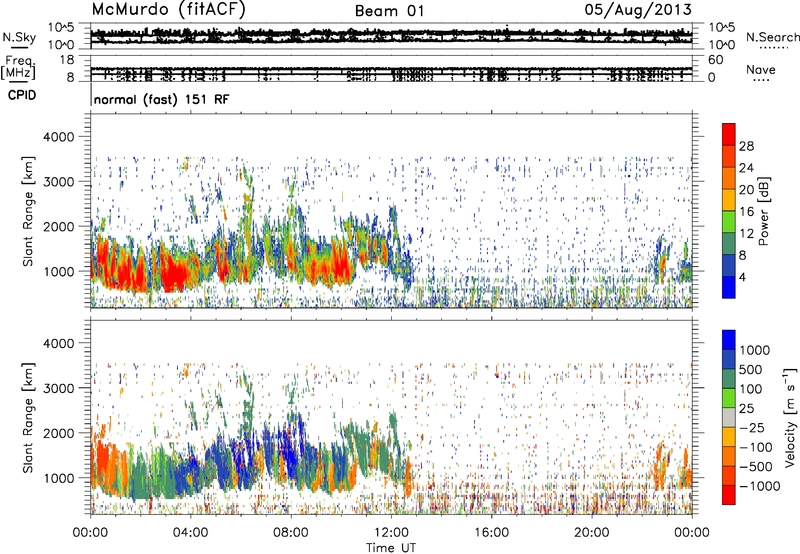Click the gray segment of velocity colorbar

click(x=729, y=417)
